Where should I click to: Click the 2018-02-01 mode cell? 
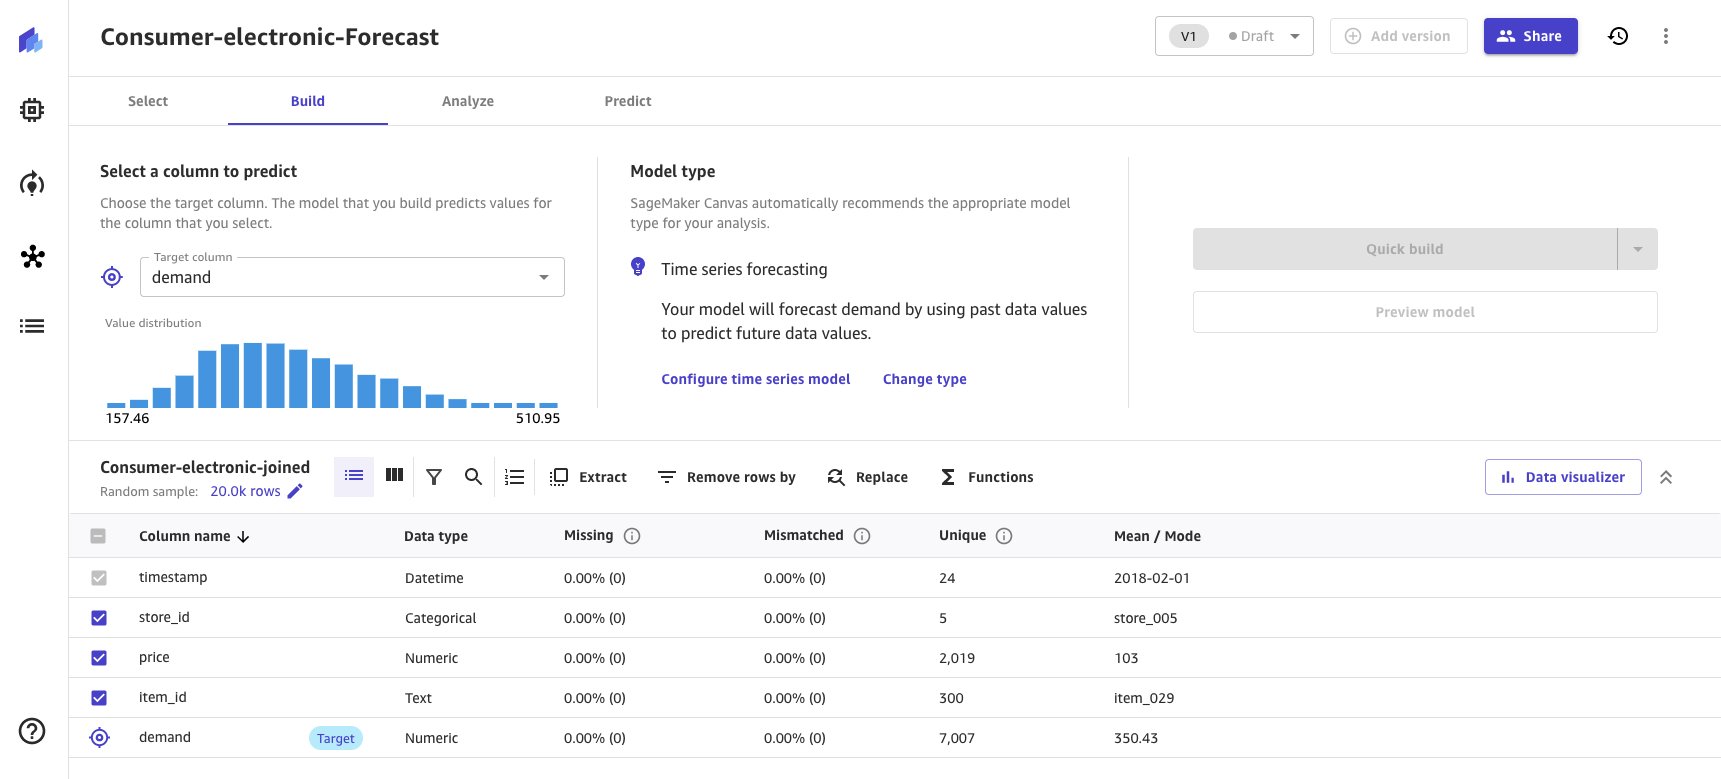pos(1152,578)
